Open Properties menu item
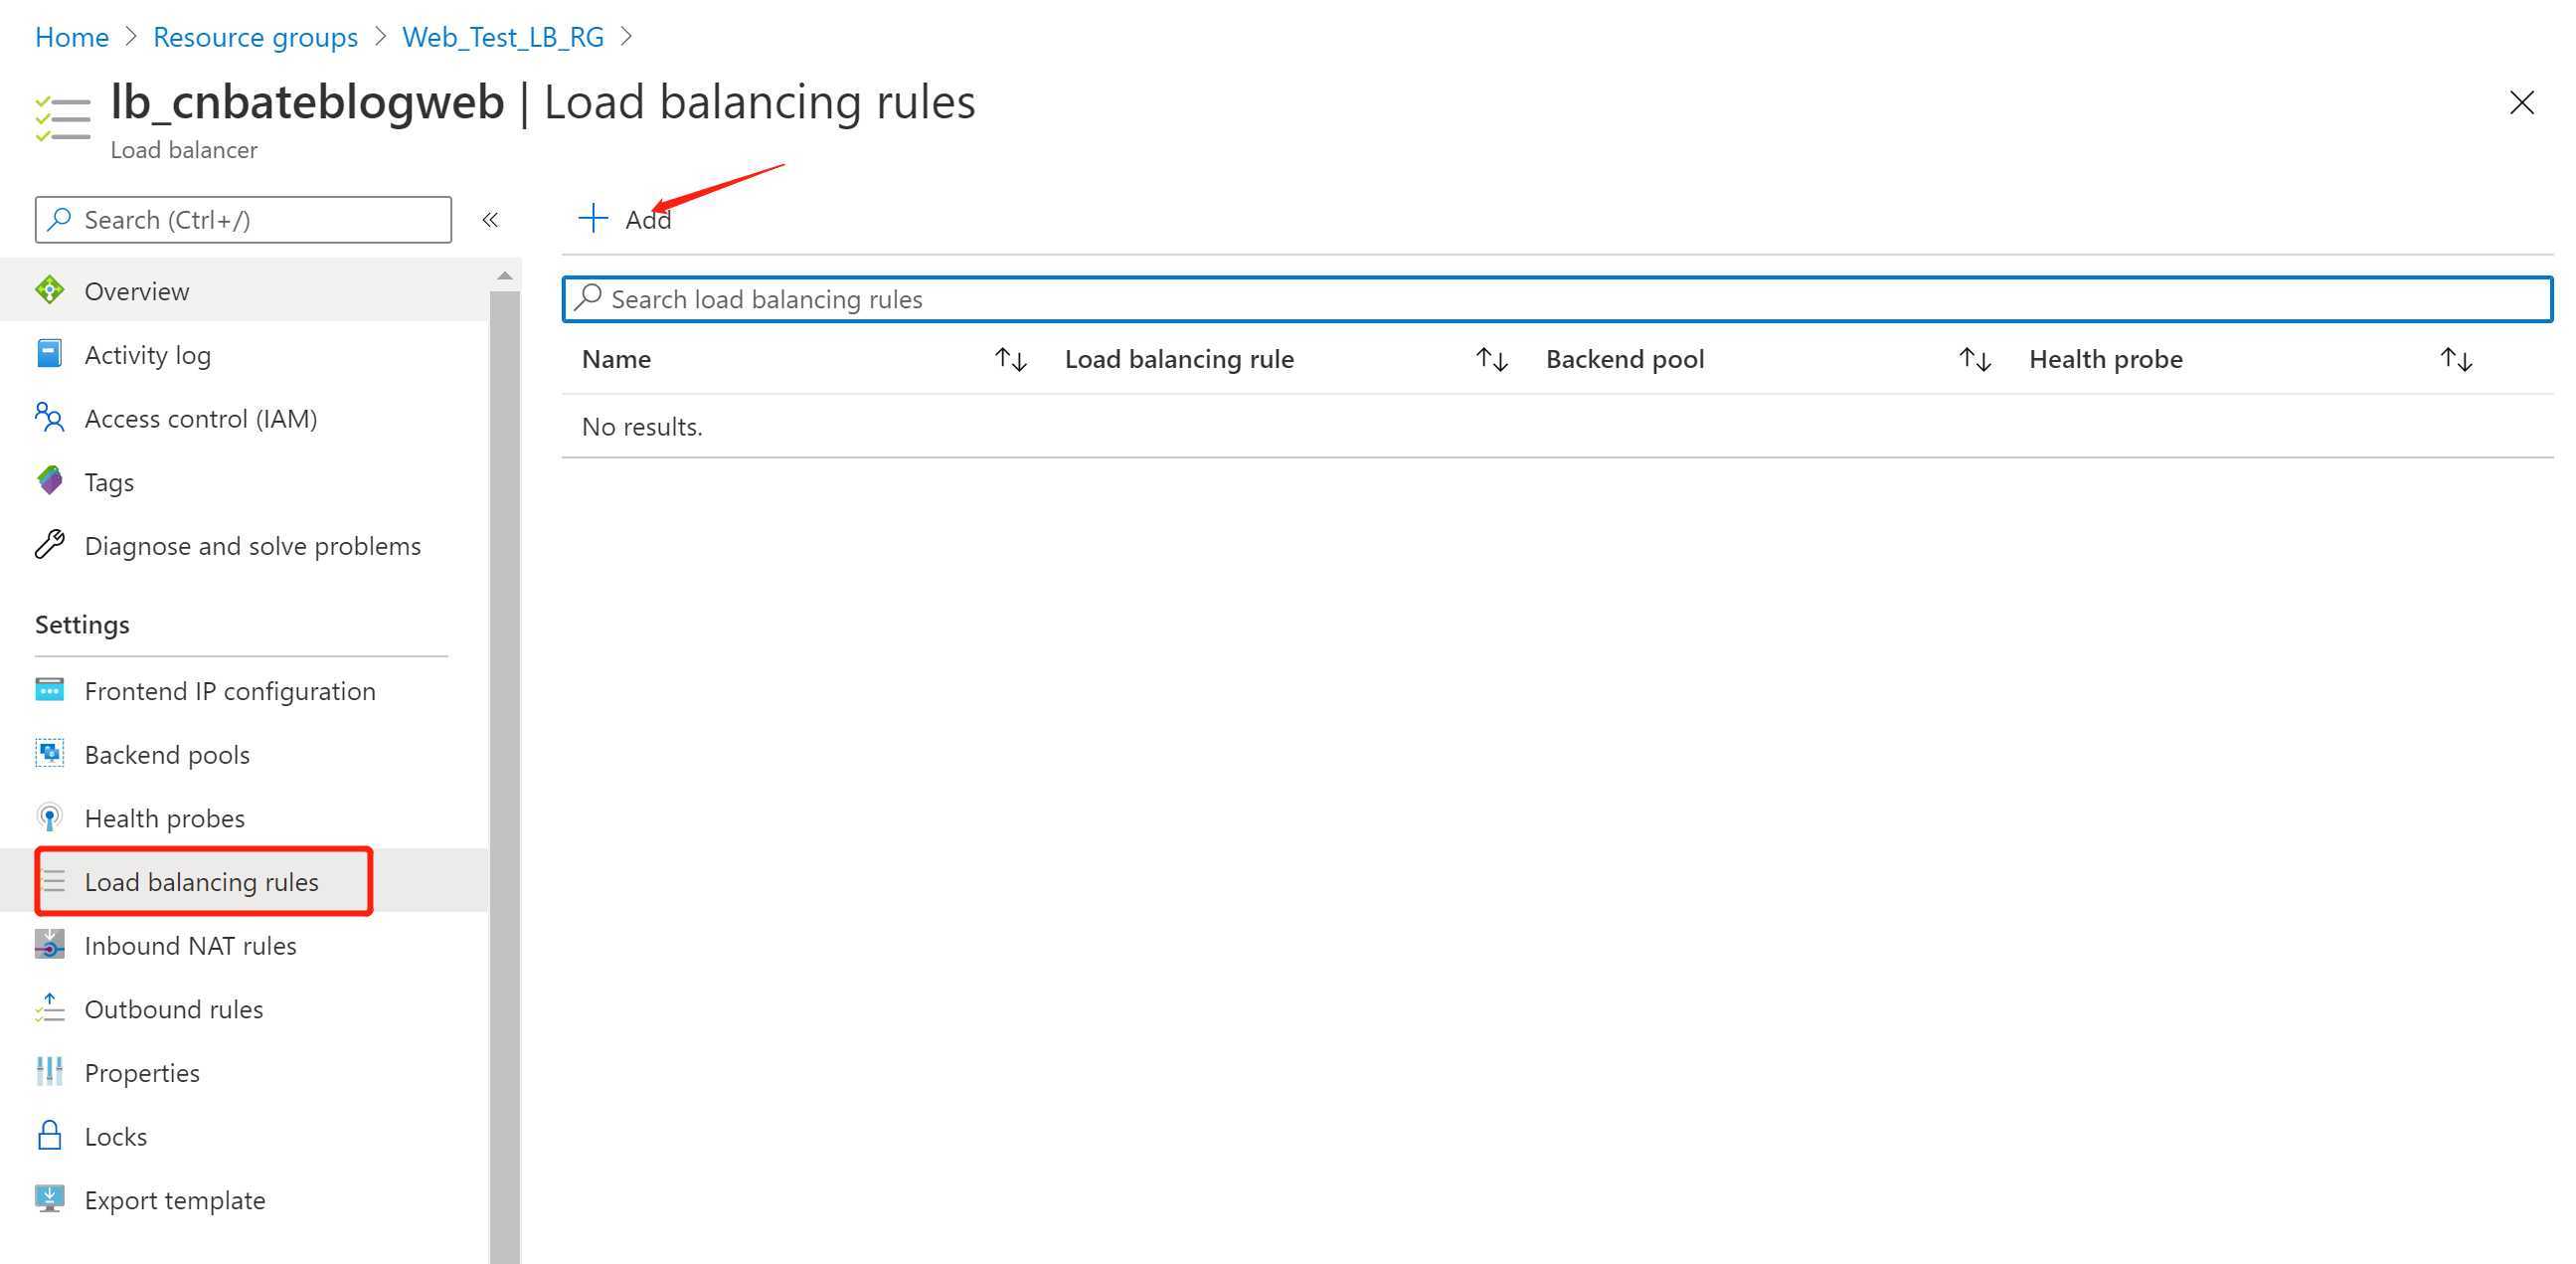This screenshot has height=1264, width=2576. click(x=245, y=1072)
